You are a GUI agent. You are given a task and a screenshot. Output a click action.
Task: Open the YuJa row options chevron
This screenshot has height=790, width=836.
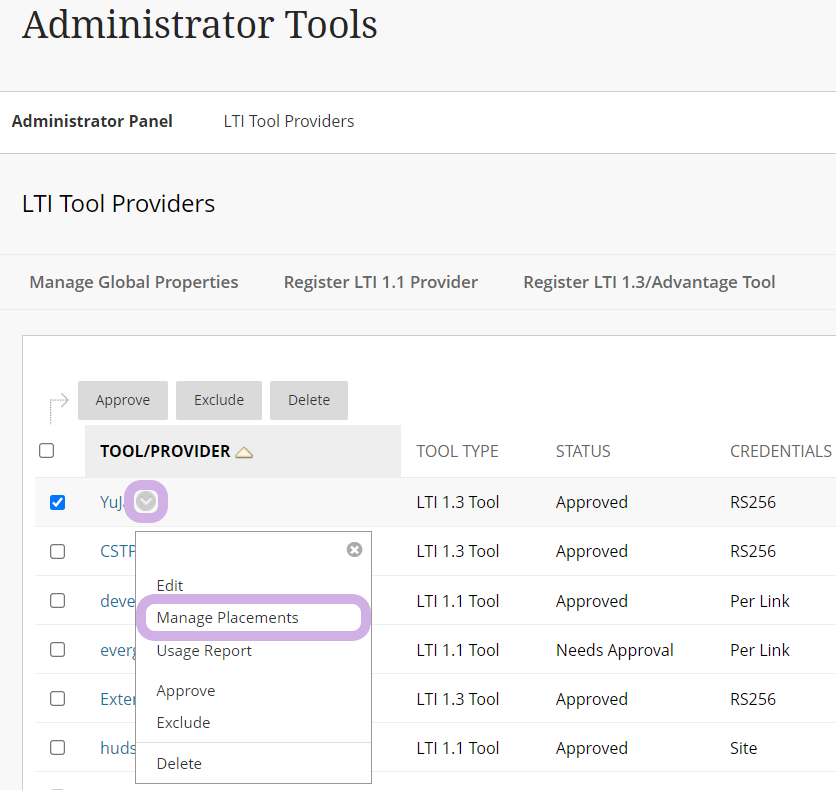click(147, 502)
